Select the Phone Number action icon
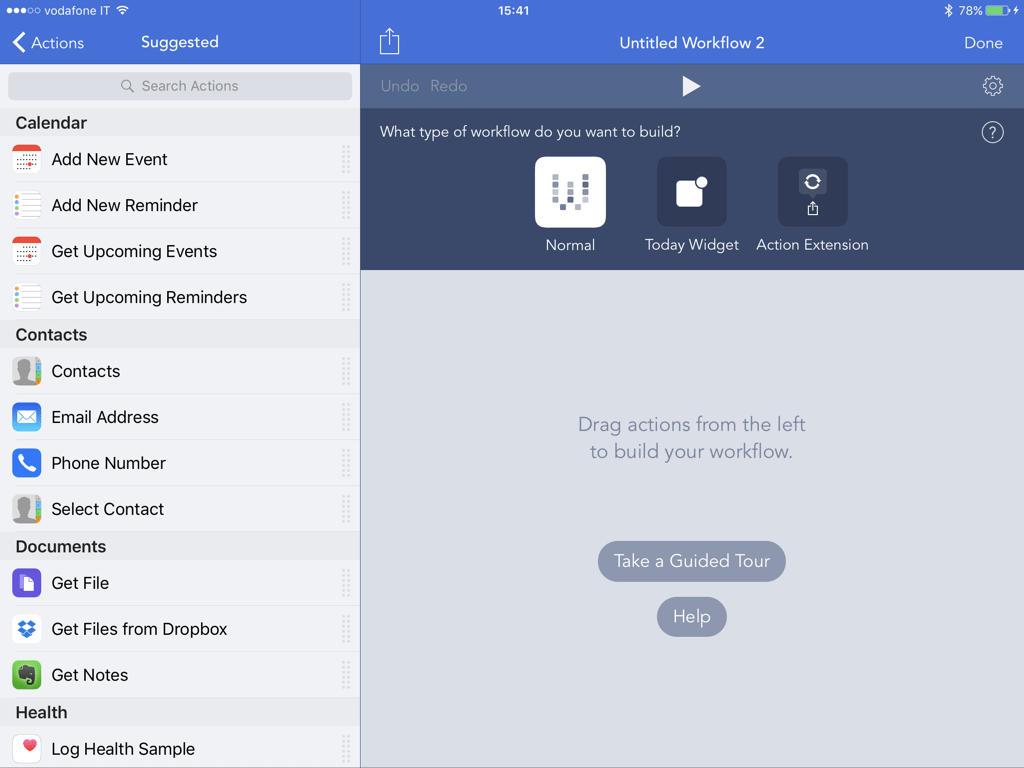 coord(27,463)
